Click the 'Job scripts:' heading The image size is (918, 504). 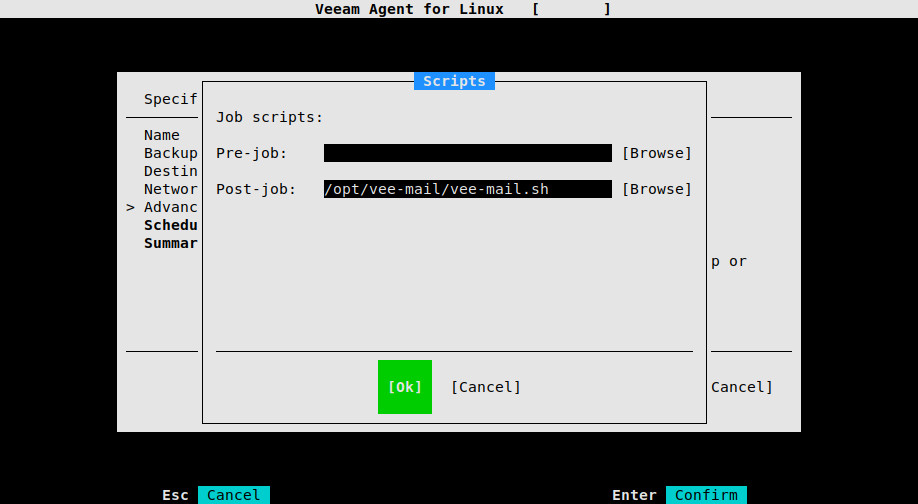269,117
